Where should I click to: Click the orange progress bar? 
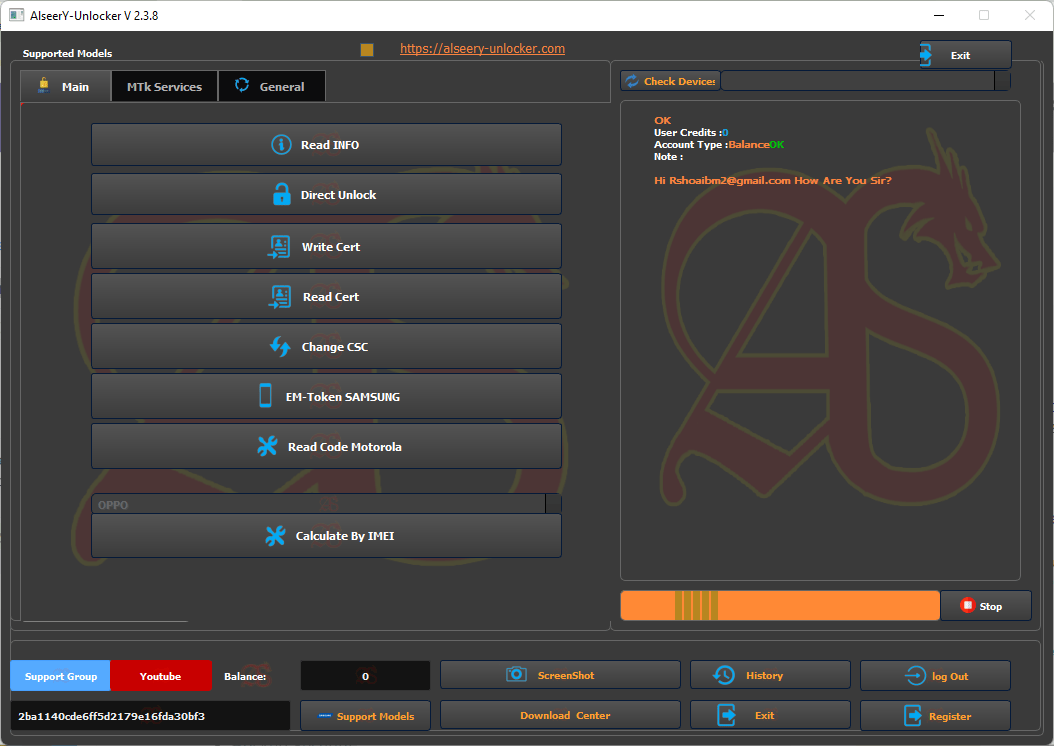point(779,605)
